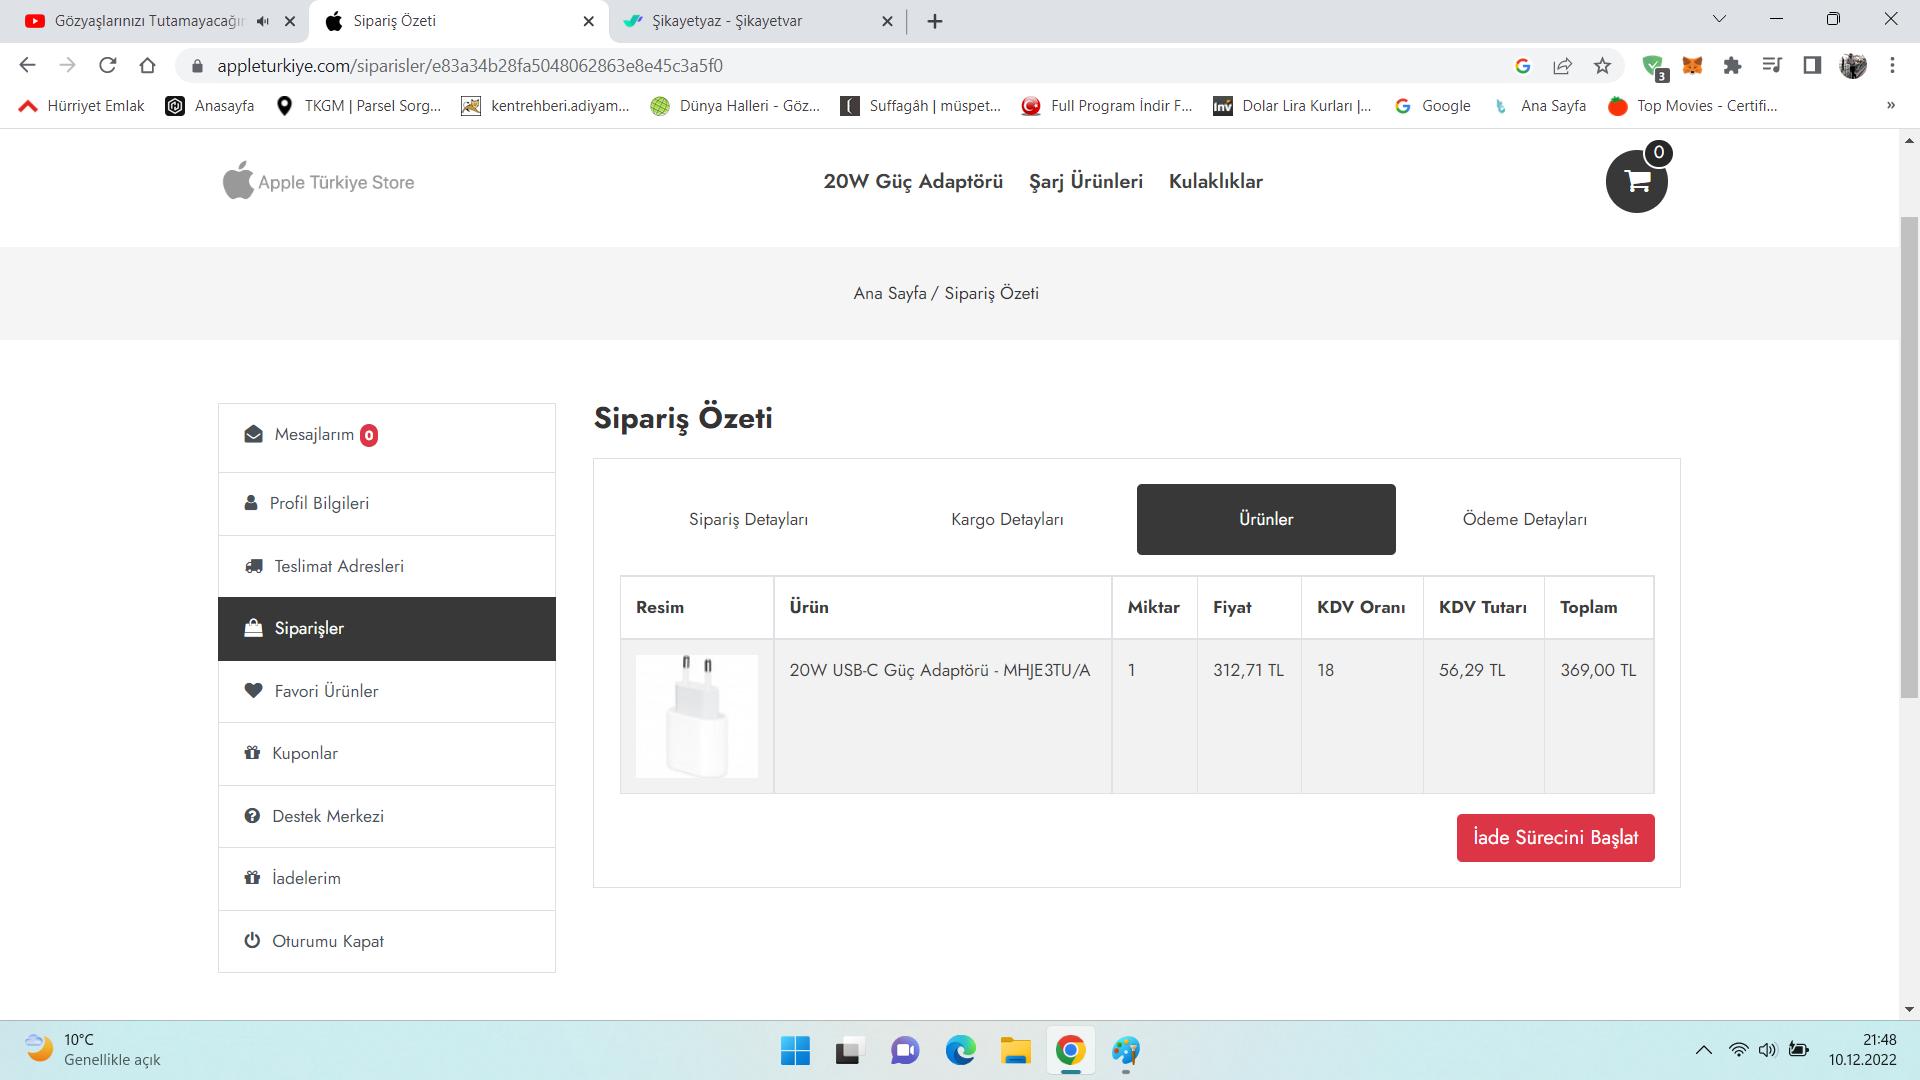Toggle the browser side panel icon

[1812, 66]
